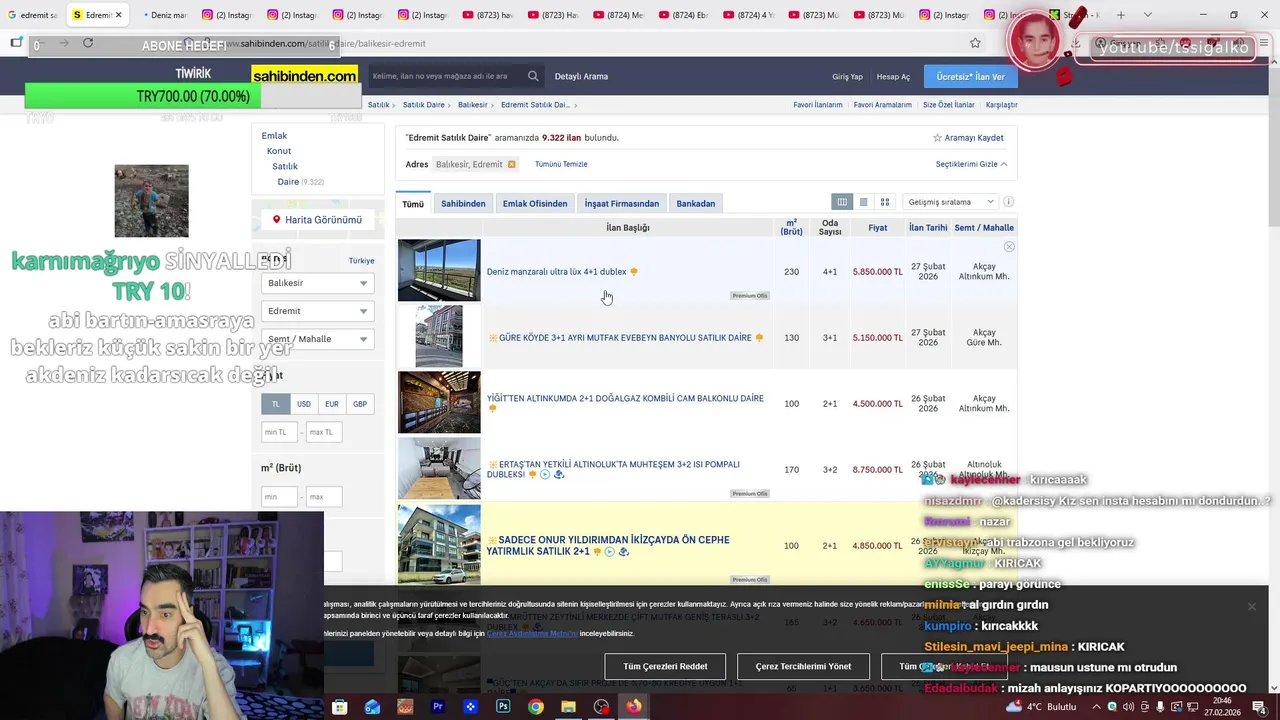Open the GÜRE KÖYDE 3+1 listing thumbnail
Screen dimensions: 1280x720
[x=439, y=337]
